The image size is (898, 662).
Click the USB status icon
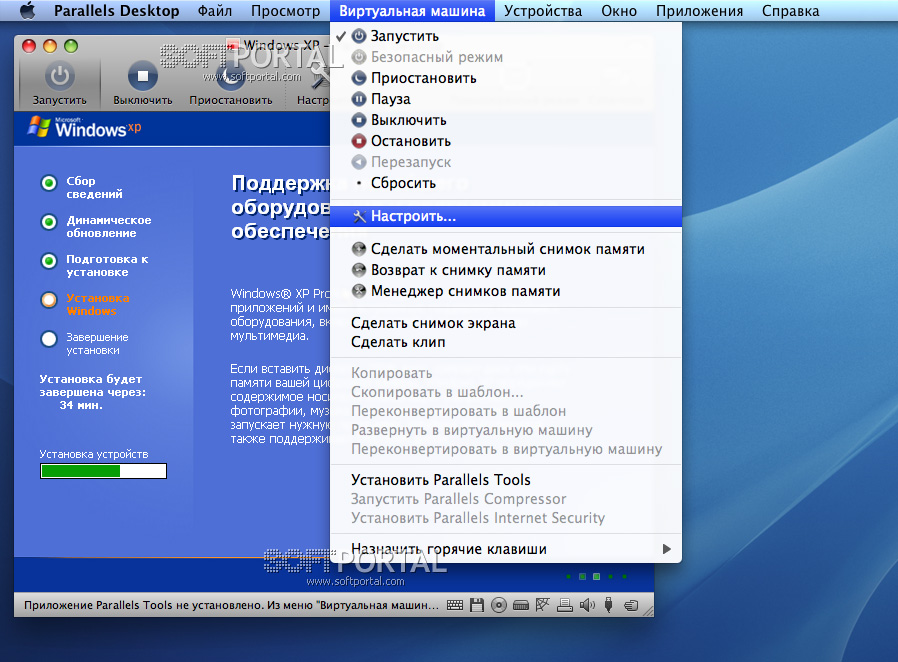609,605
